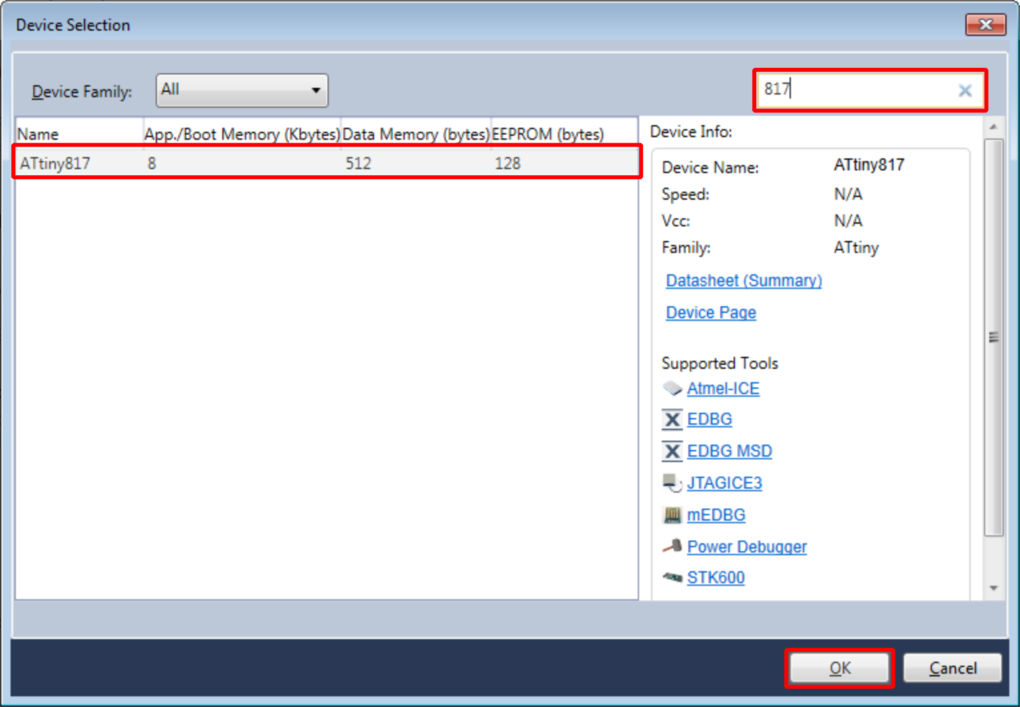Sort by App./Boot Memory column header
Viewport: 1020px width, 707px height.
pos(242,134)
